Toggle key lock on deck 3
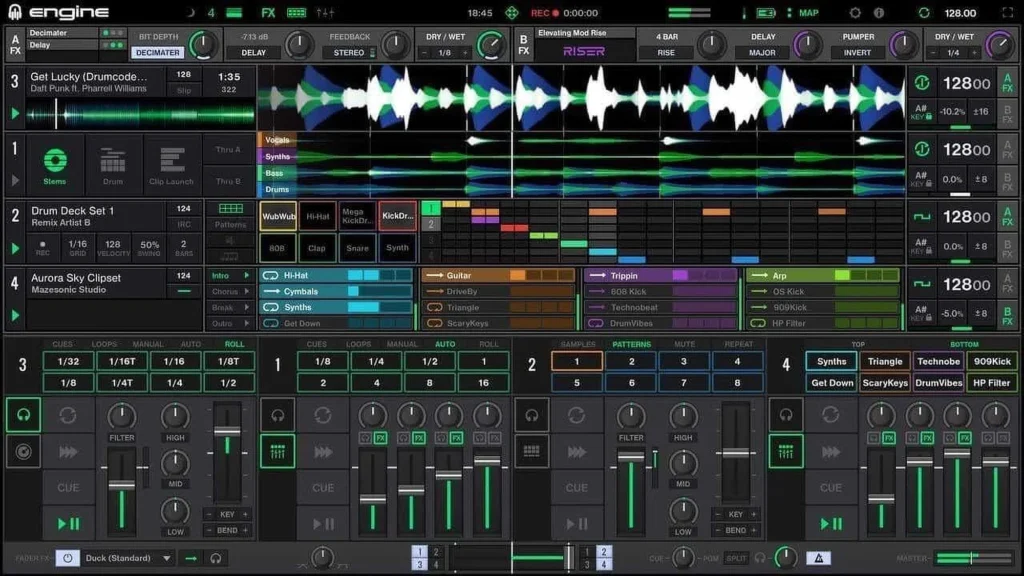This screenshot has height=576, width=1024. (929, 117)
